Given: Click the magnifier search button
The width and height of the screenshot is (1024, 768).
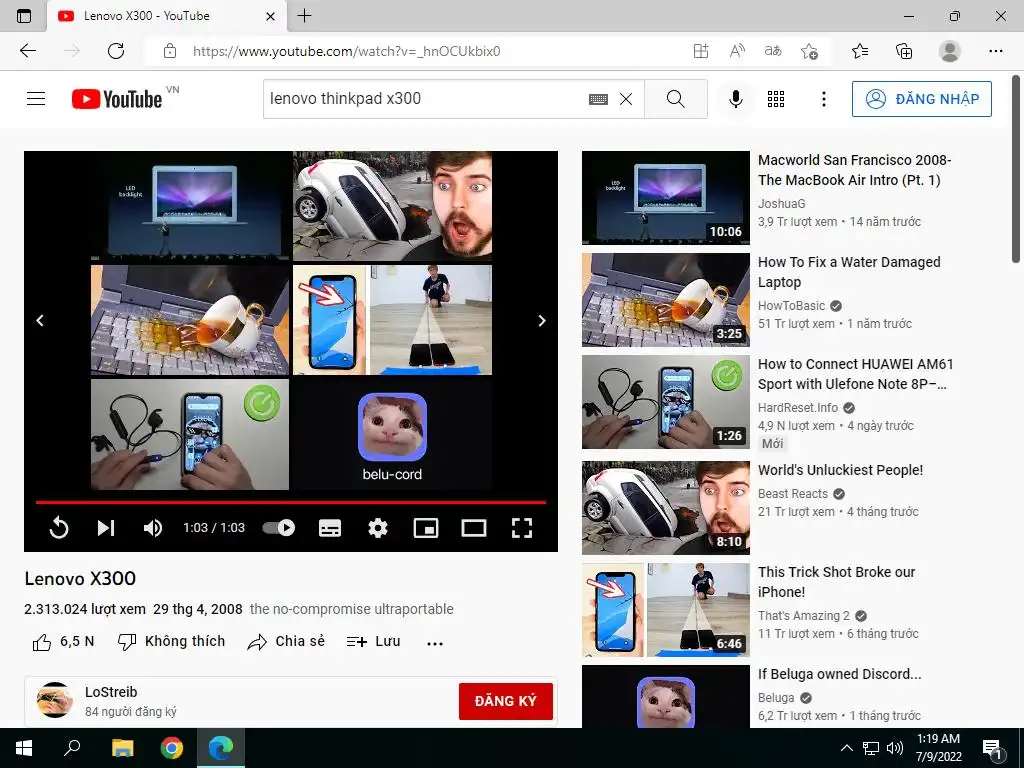Looking at the screenshot, I should point(676,99).
